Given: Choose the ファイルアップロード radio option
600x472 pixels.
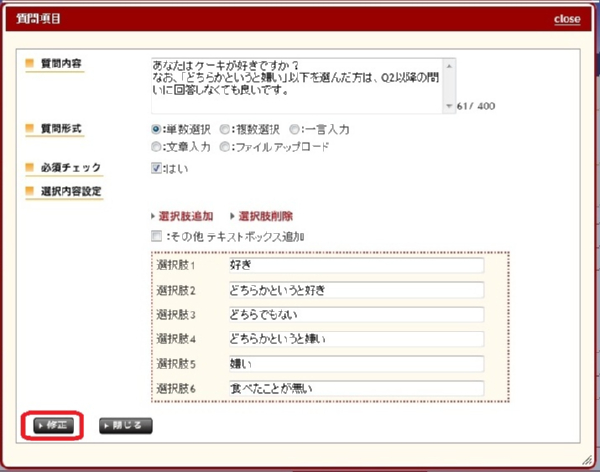Looking at the screenshot, I should 225,147.
